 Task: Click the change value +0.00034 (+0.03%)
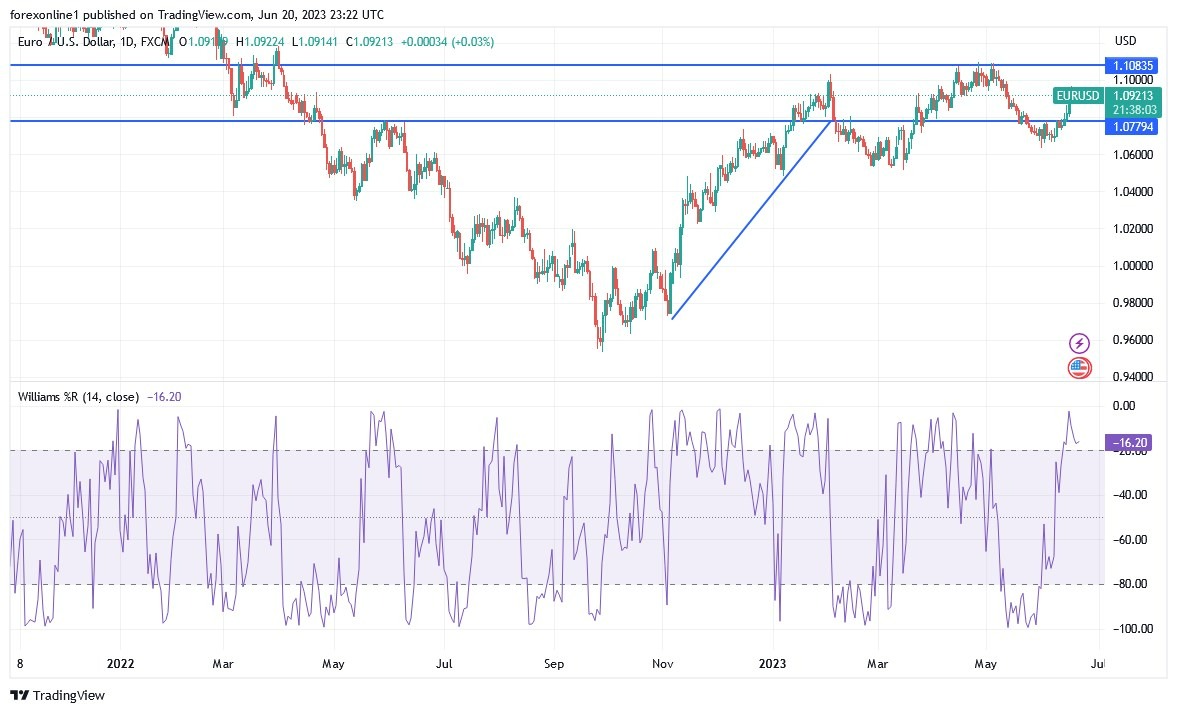tap(447, 42)
